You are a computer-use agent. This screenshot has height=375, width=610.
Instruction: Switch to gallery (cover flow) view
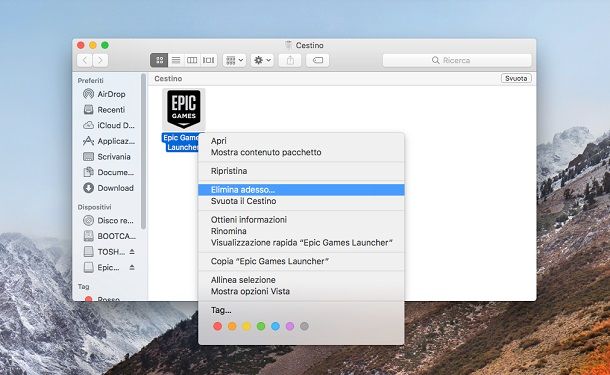point(209,60)
